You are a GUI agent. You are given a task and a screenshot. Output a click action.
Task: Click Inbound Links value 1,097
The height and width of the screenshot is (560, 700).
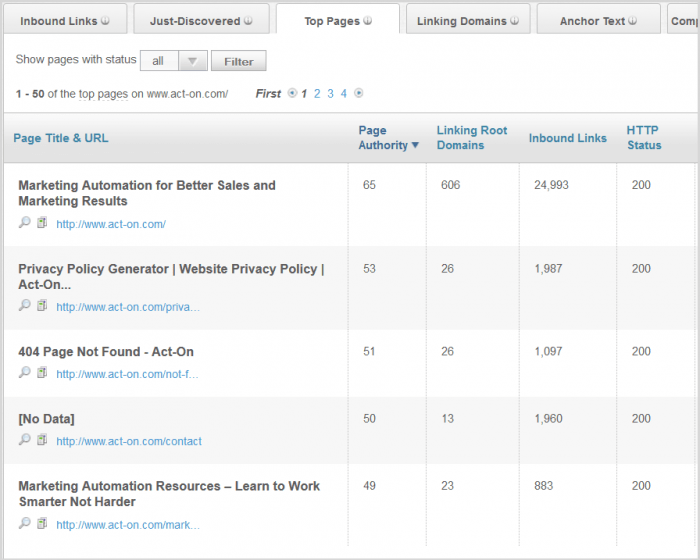548,351
